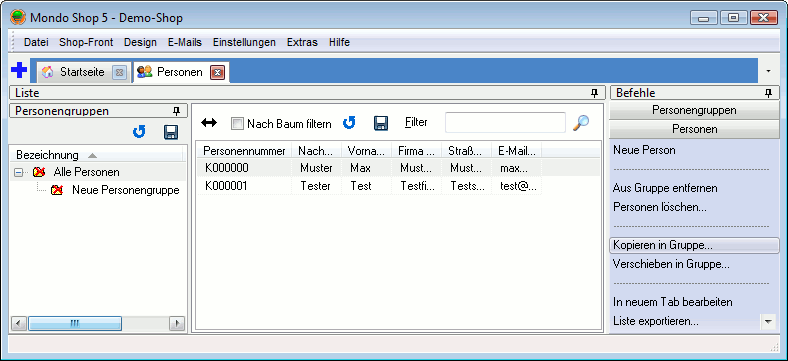This screenshot has height=361, width=788.
Task: Click the E-Mail column header
Action: coord(517,150)
